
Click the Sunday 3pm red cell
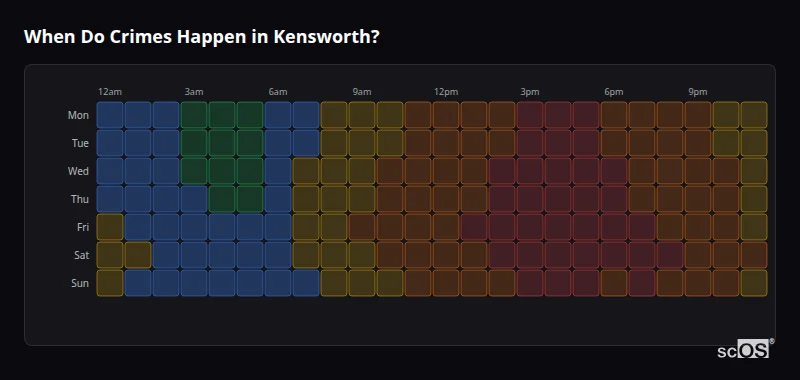[x=530, y=283]
